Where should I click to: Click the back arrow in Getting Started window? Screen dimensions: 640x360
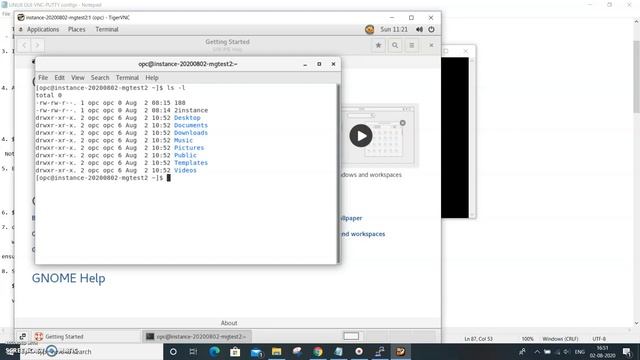coord(24,45)
